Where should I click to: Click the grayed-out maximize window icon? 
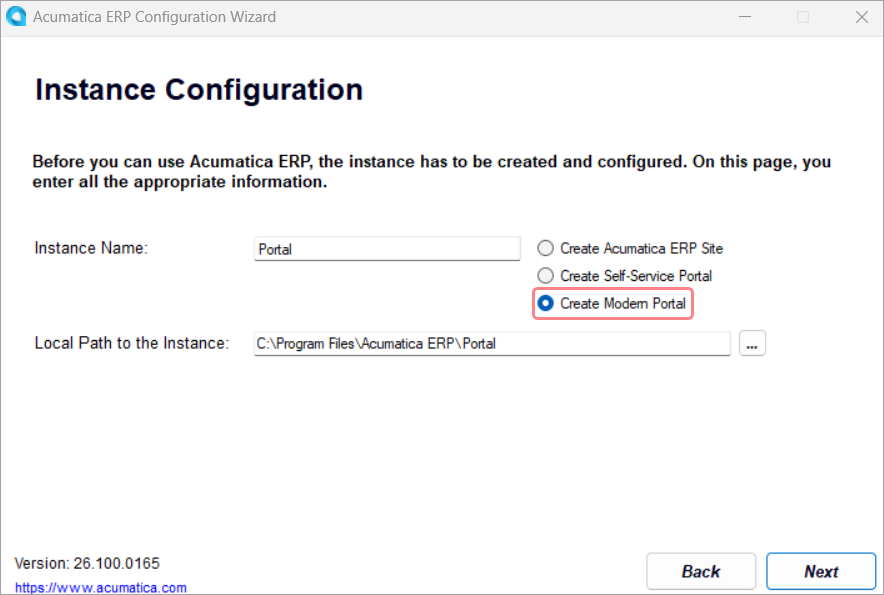[x=803, y=17]
